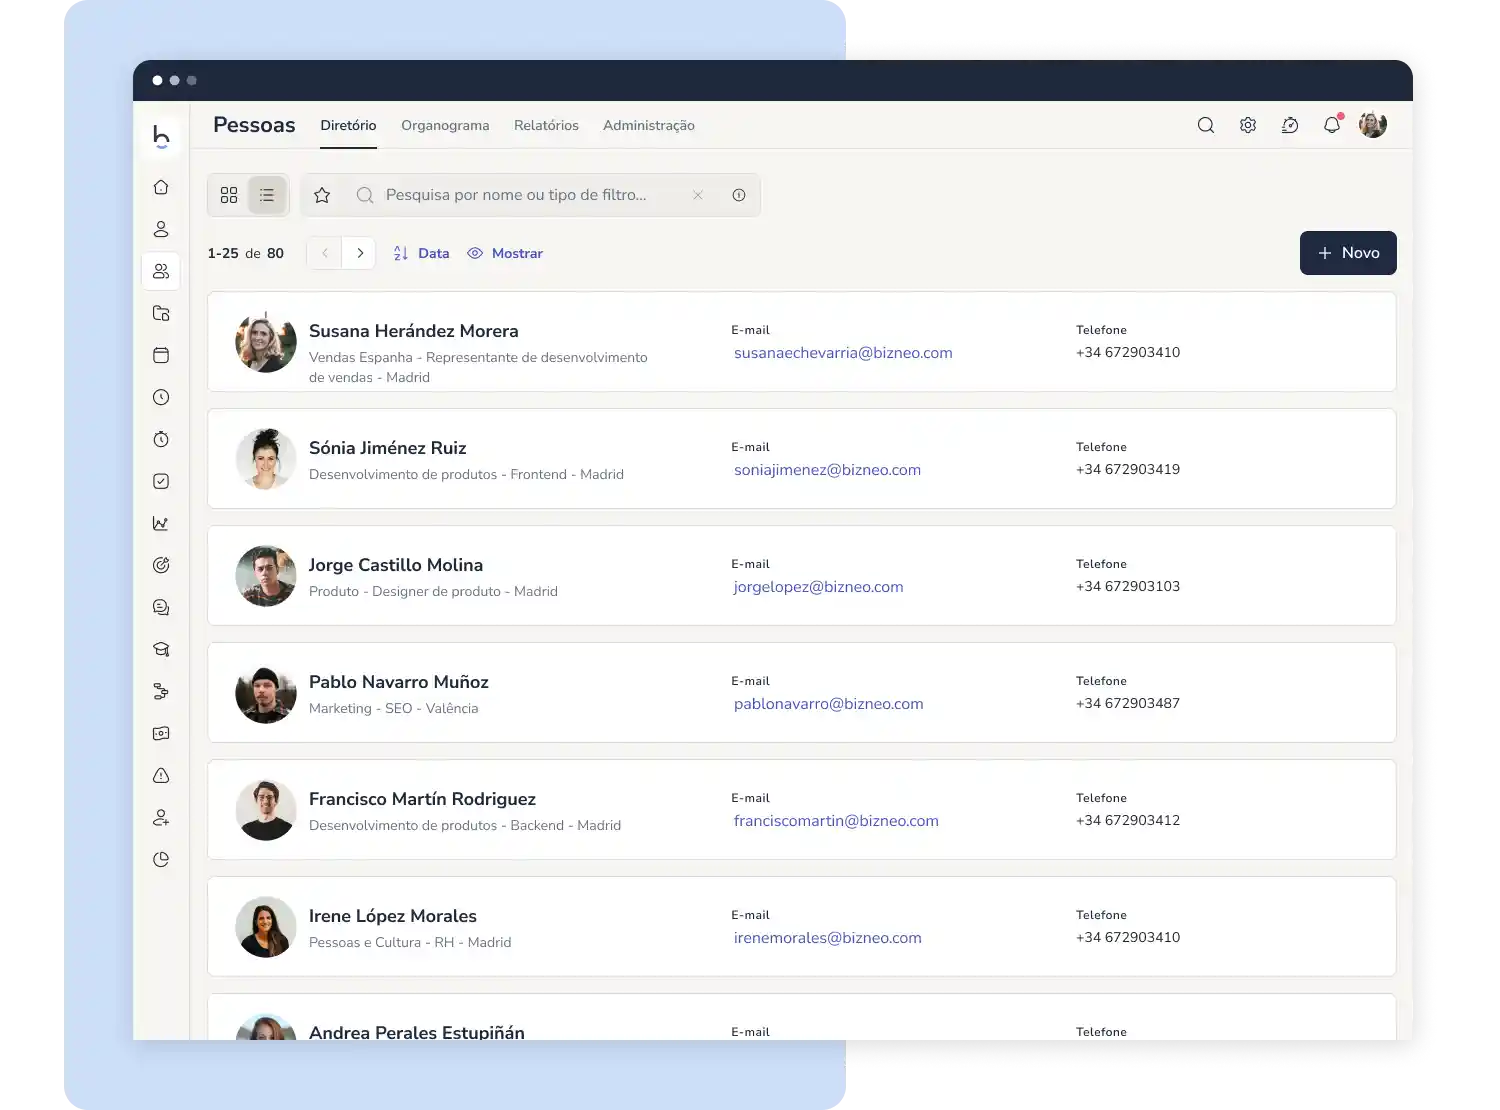Toggle Mostrar visibility options
Screen dimensions: 1500x1110
pyautogui.click(x=505, y=253)
